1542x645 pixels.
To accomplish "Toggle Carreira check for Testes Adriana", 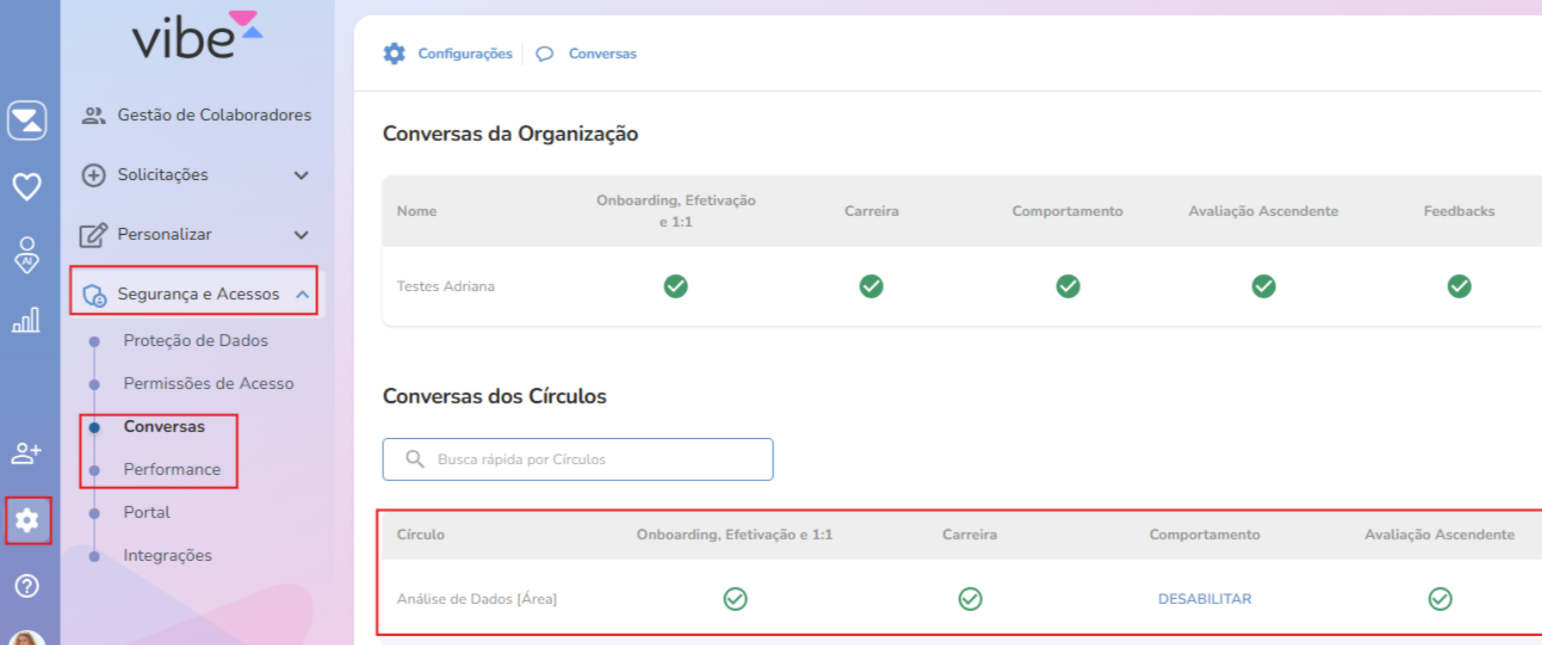I will tap(871, 287).
